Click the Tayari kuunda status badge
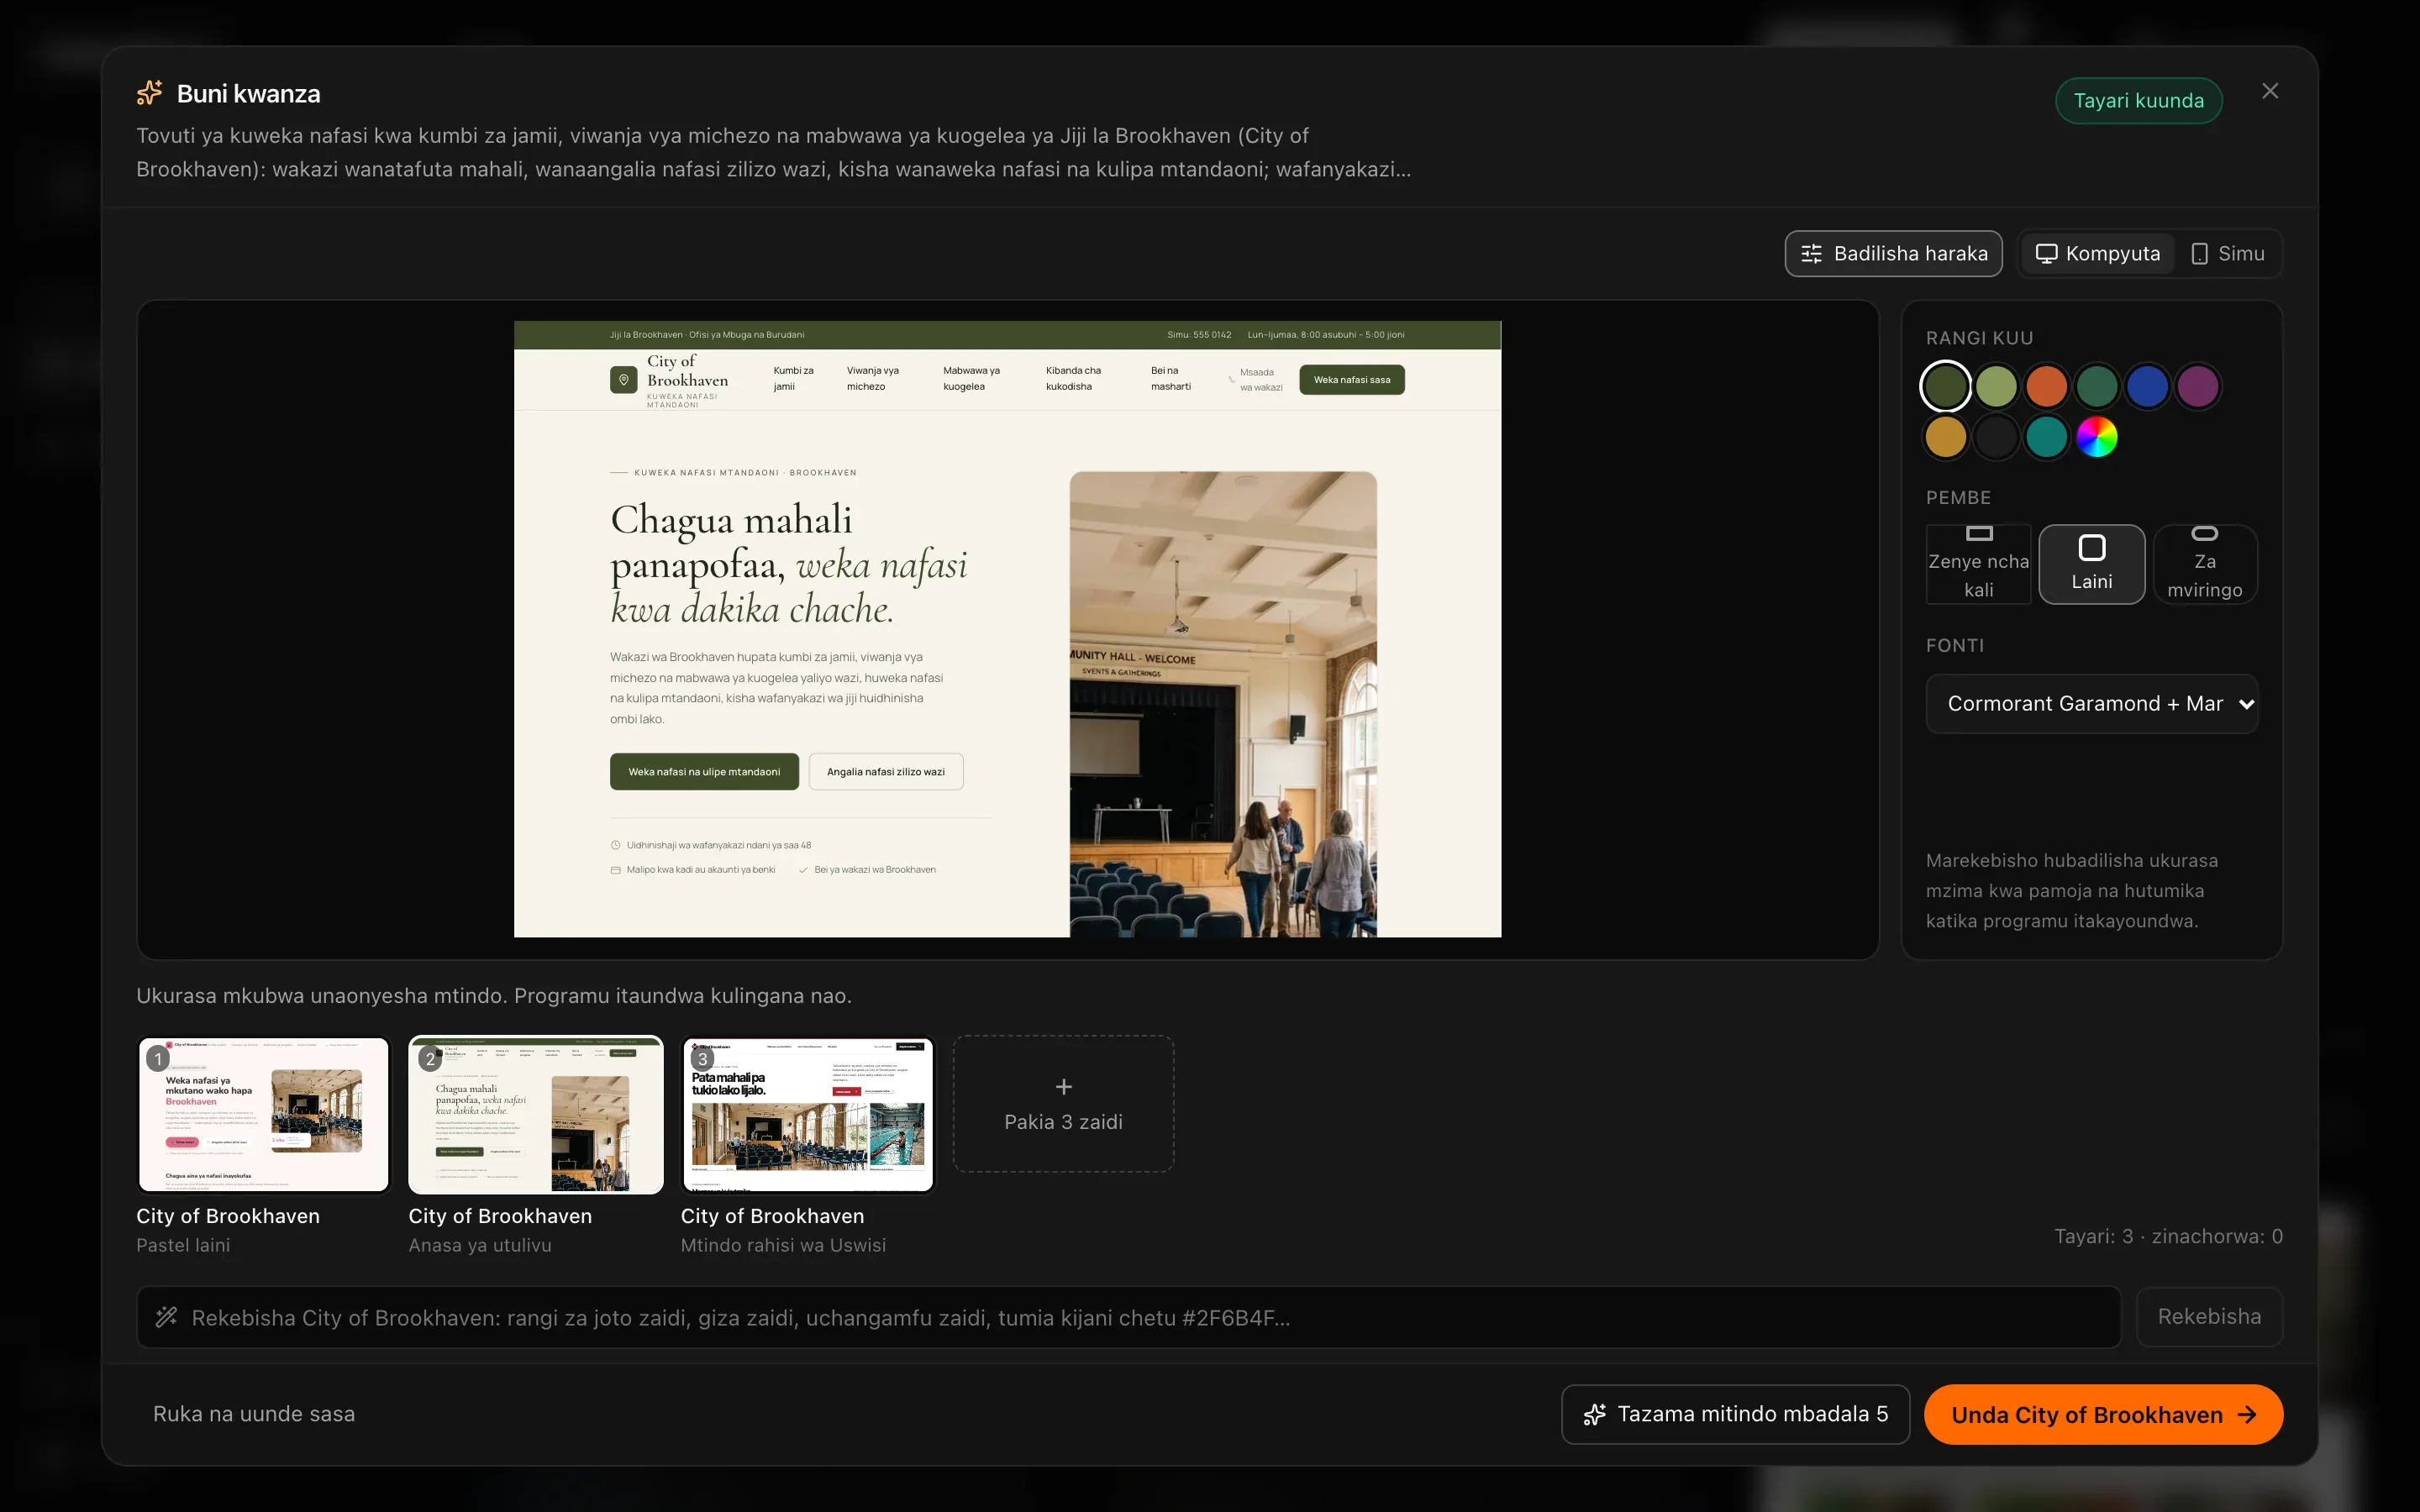Viewport: 2420px width, 1512px height. [x=2138, y=101]
